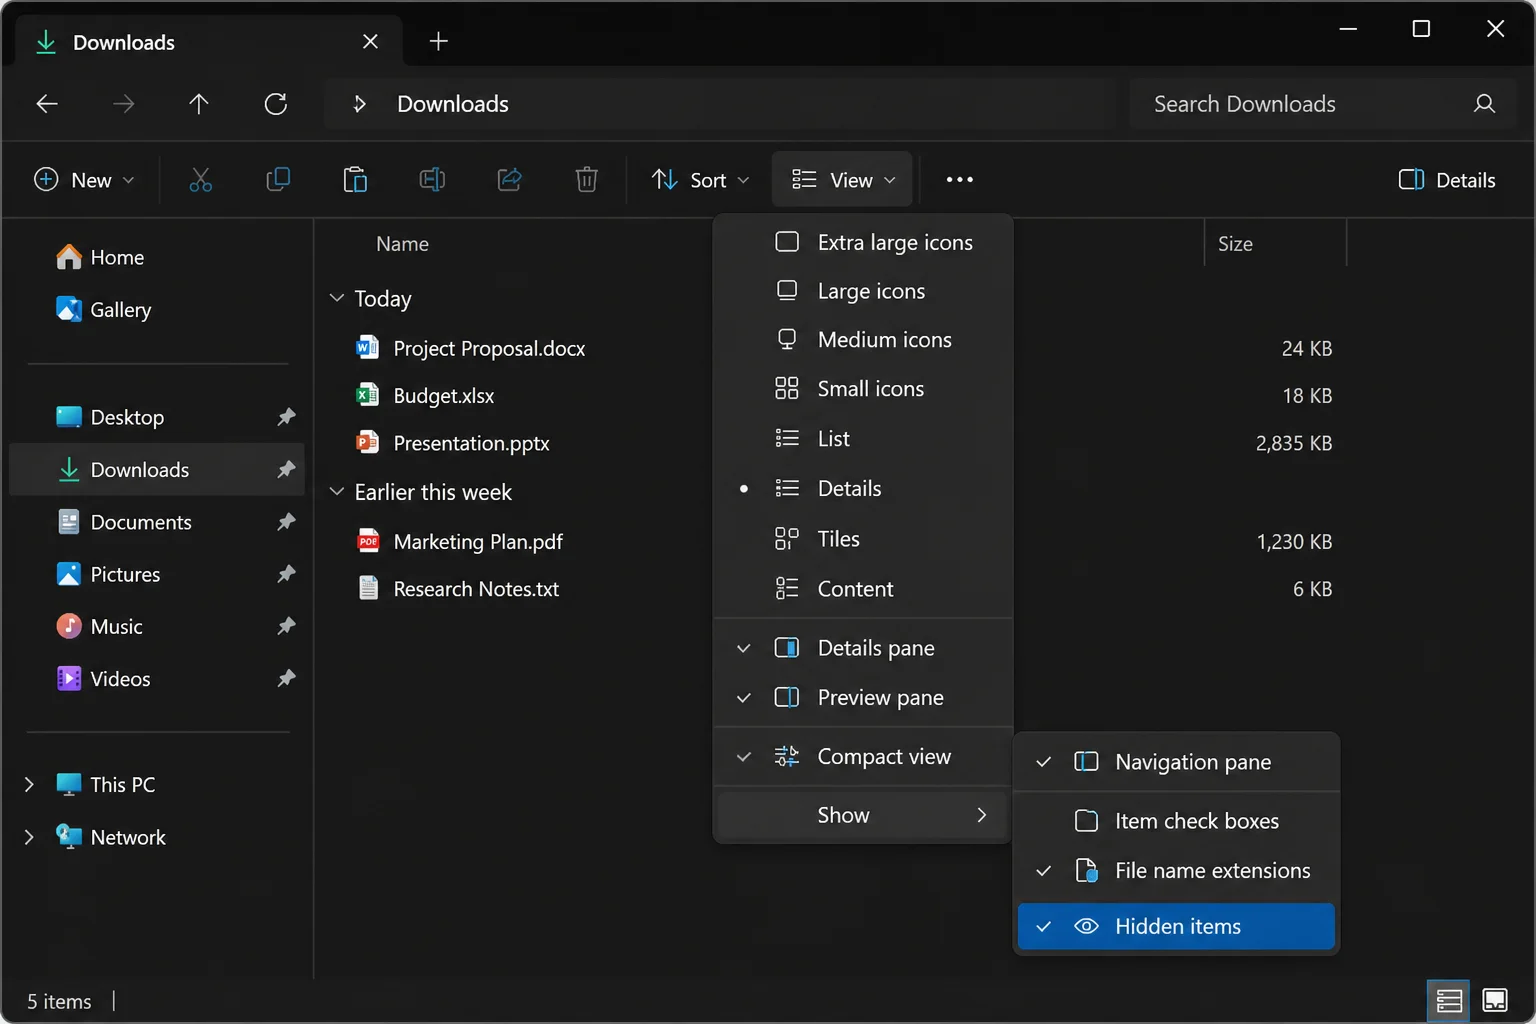This screenshot has height=1024, width=1536.
Task: Collapse the Today group
Action: [337, 298]
